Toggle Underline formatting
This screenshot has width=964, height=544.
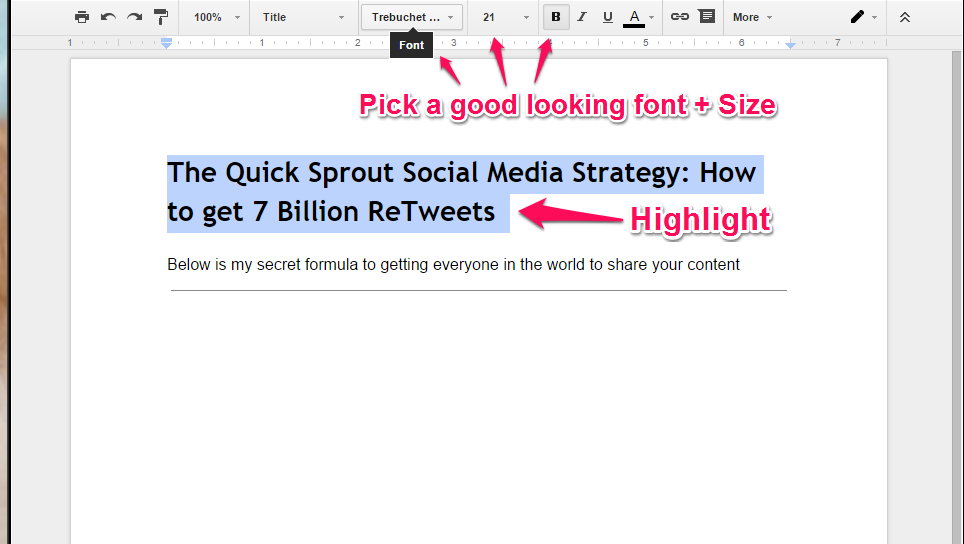tap(607, 17)
